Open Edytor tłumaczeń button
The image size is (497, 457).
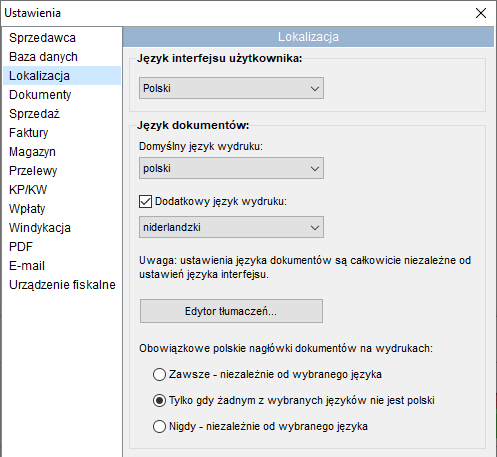click(x=231, y=311)
